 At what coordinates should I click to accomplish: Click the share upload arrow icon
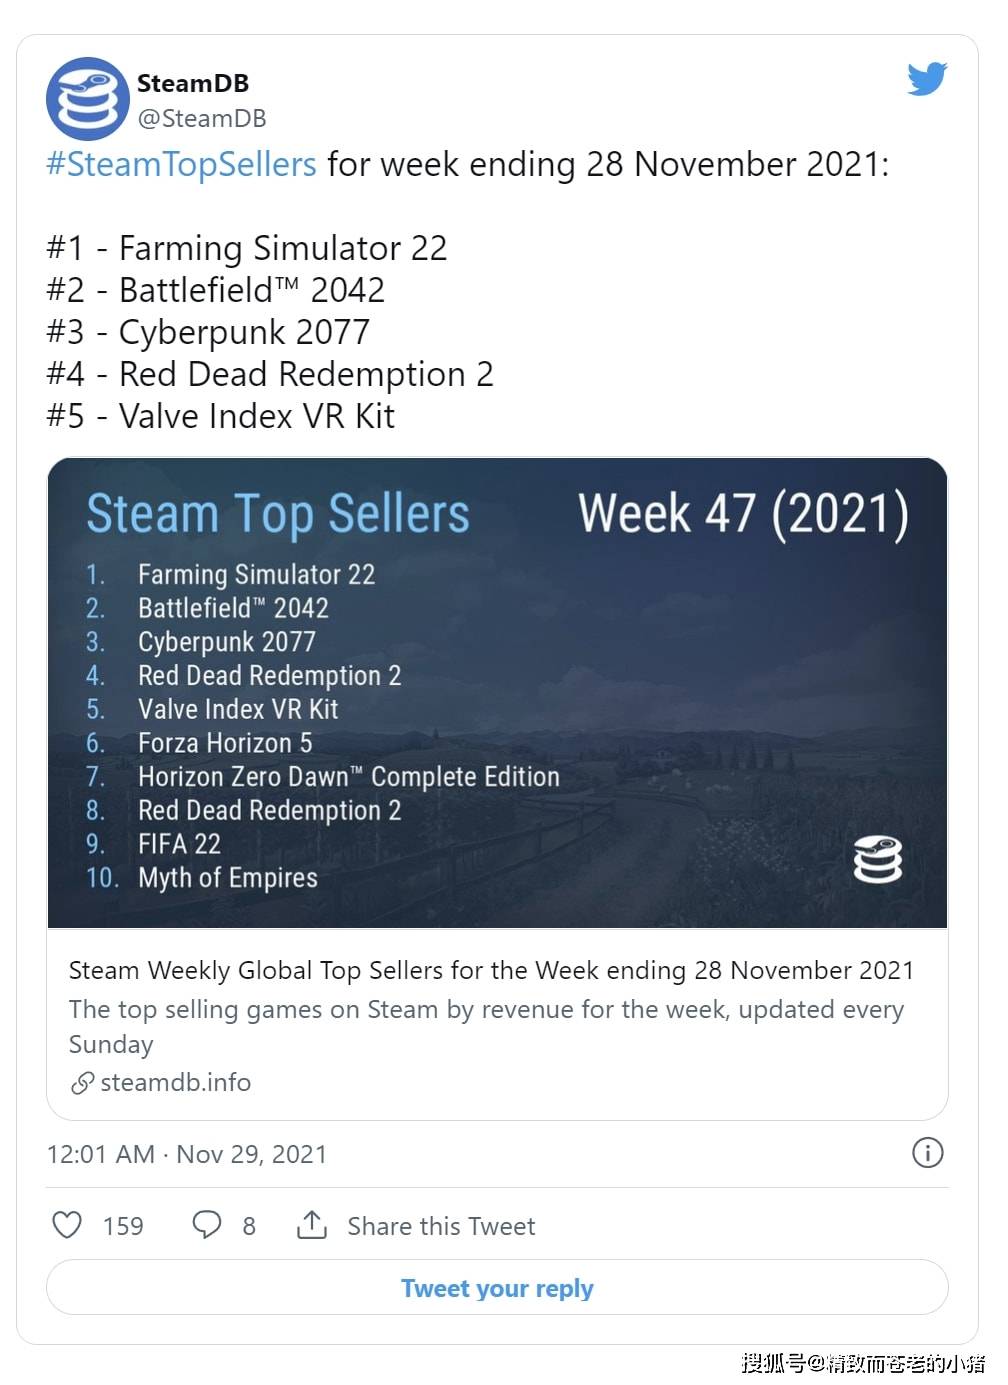click(312, 1225)
